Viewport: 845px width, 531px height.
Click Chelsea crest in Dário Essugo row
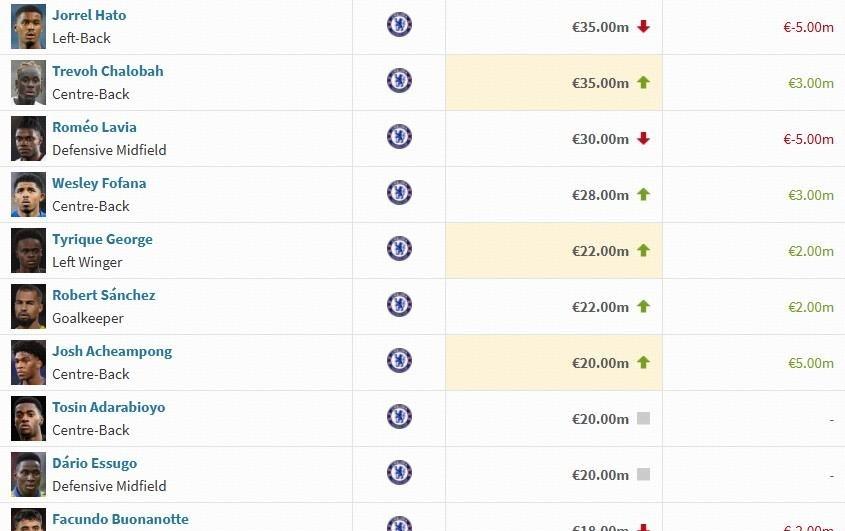(399, 472)
